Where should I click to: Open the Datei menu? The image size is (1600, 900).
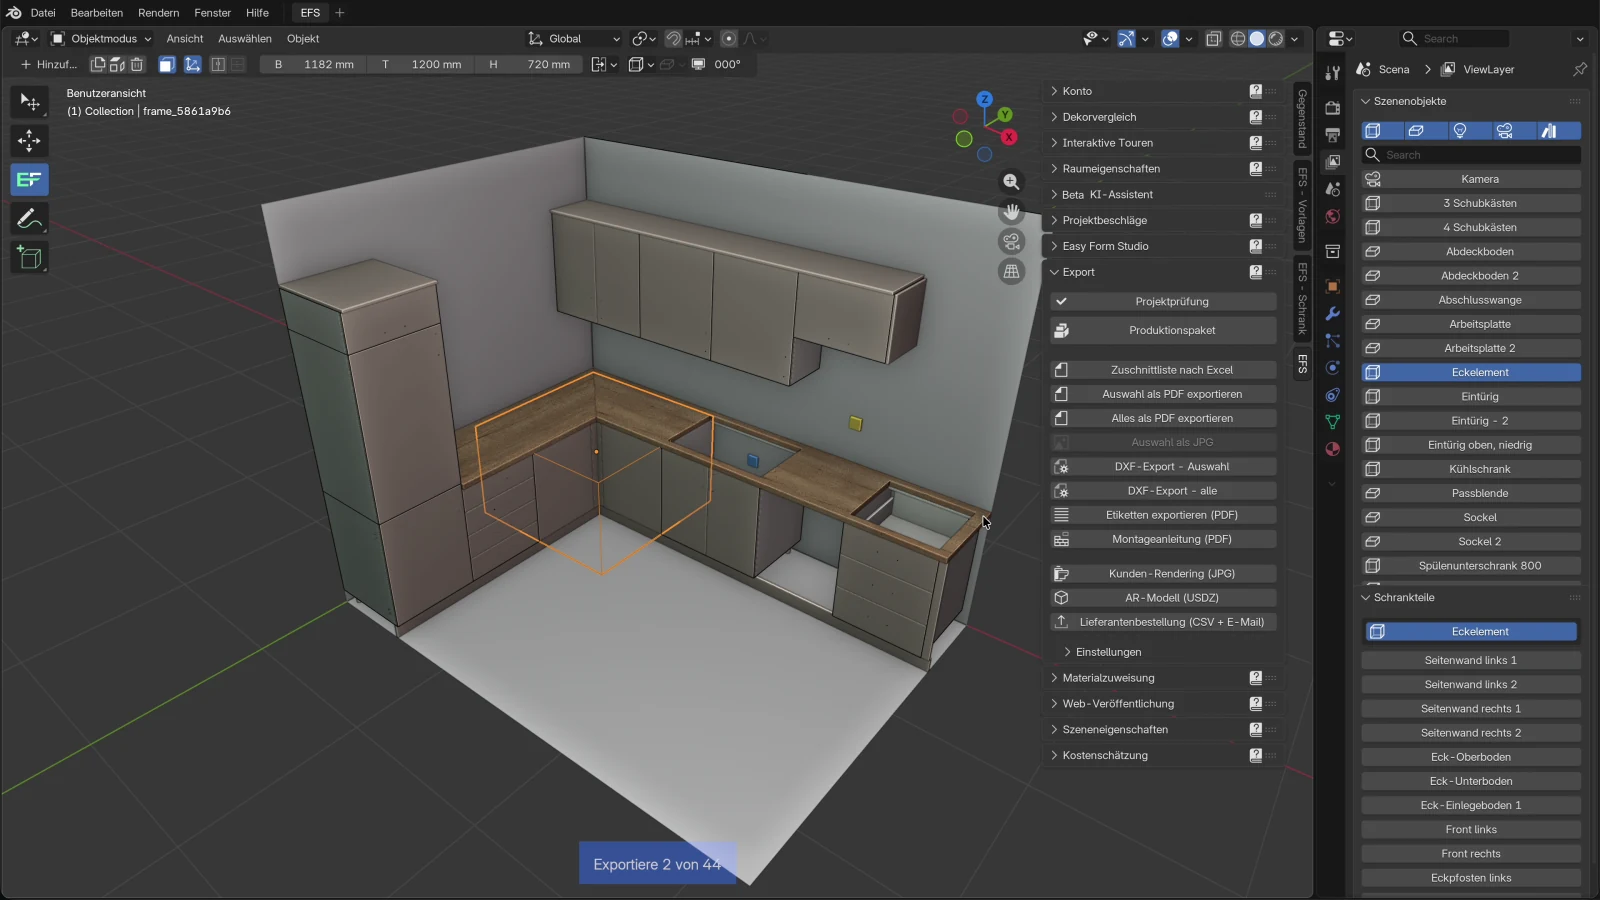tap(43, 13)
